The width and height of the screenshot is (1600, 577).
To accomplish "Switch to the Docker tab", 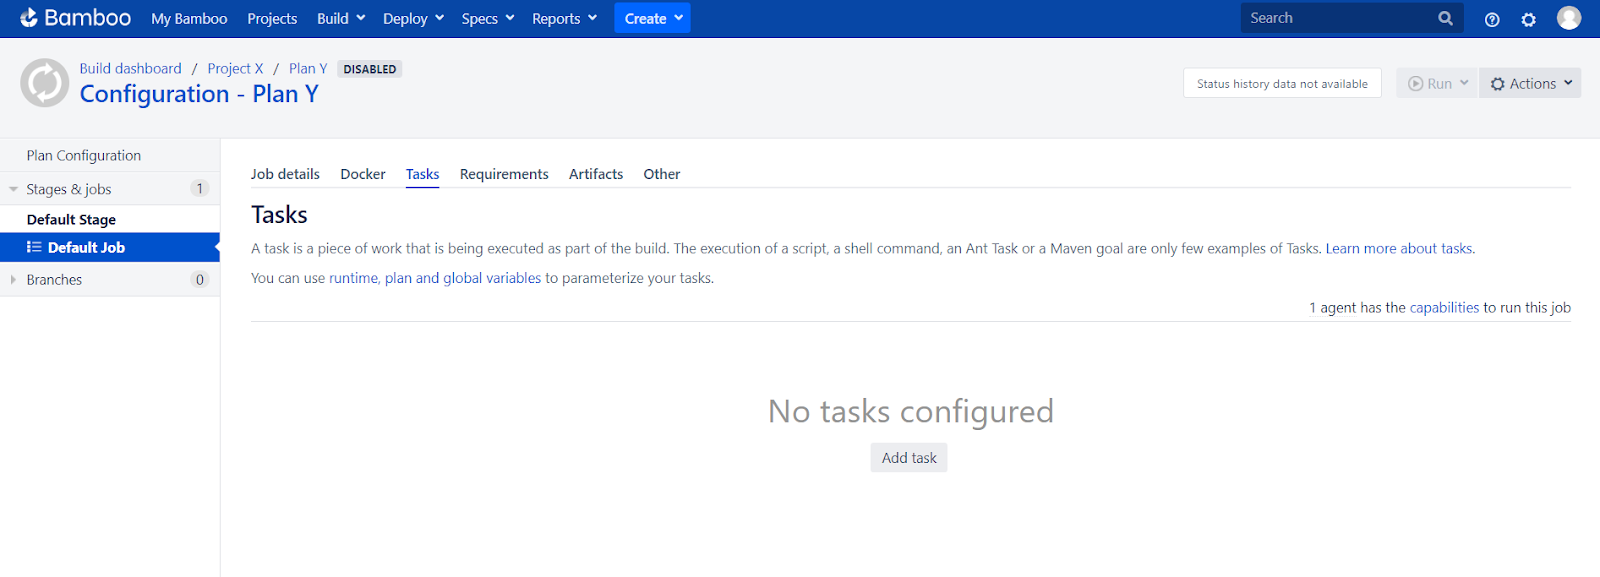I will coord(363,174).
